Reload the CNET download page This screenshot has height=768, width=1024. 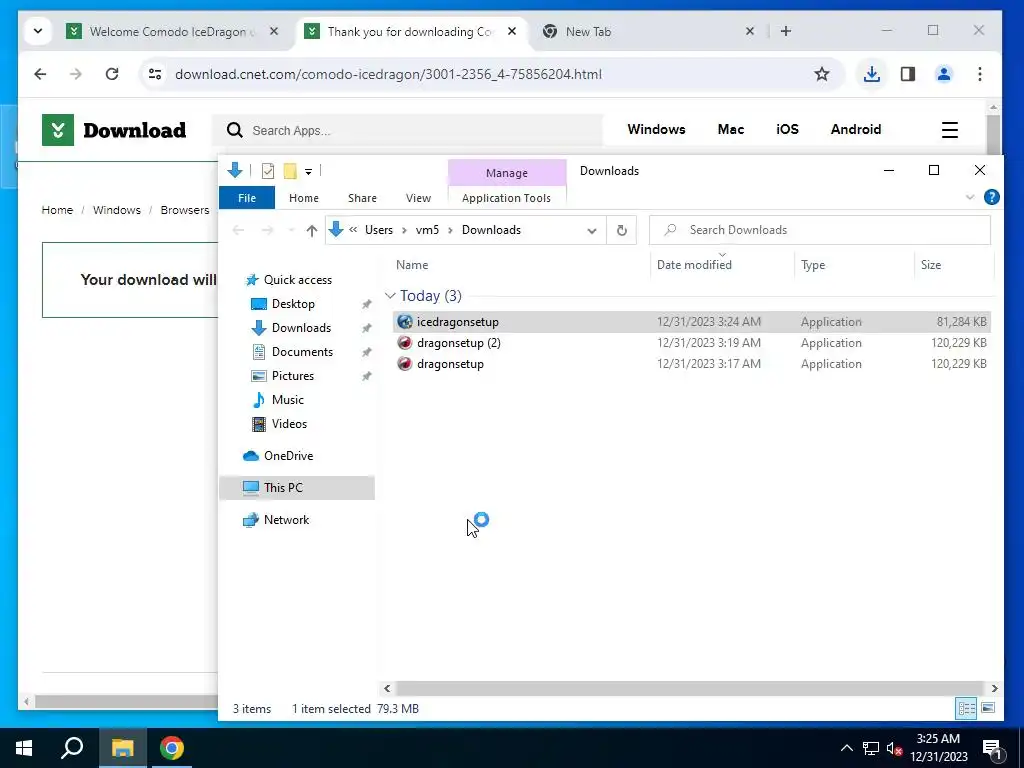[112, 74]
